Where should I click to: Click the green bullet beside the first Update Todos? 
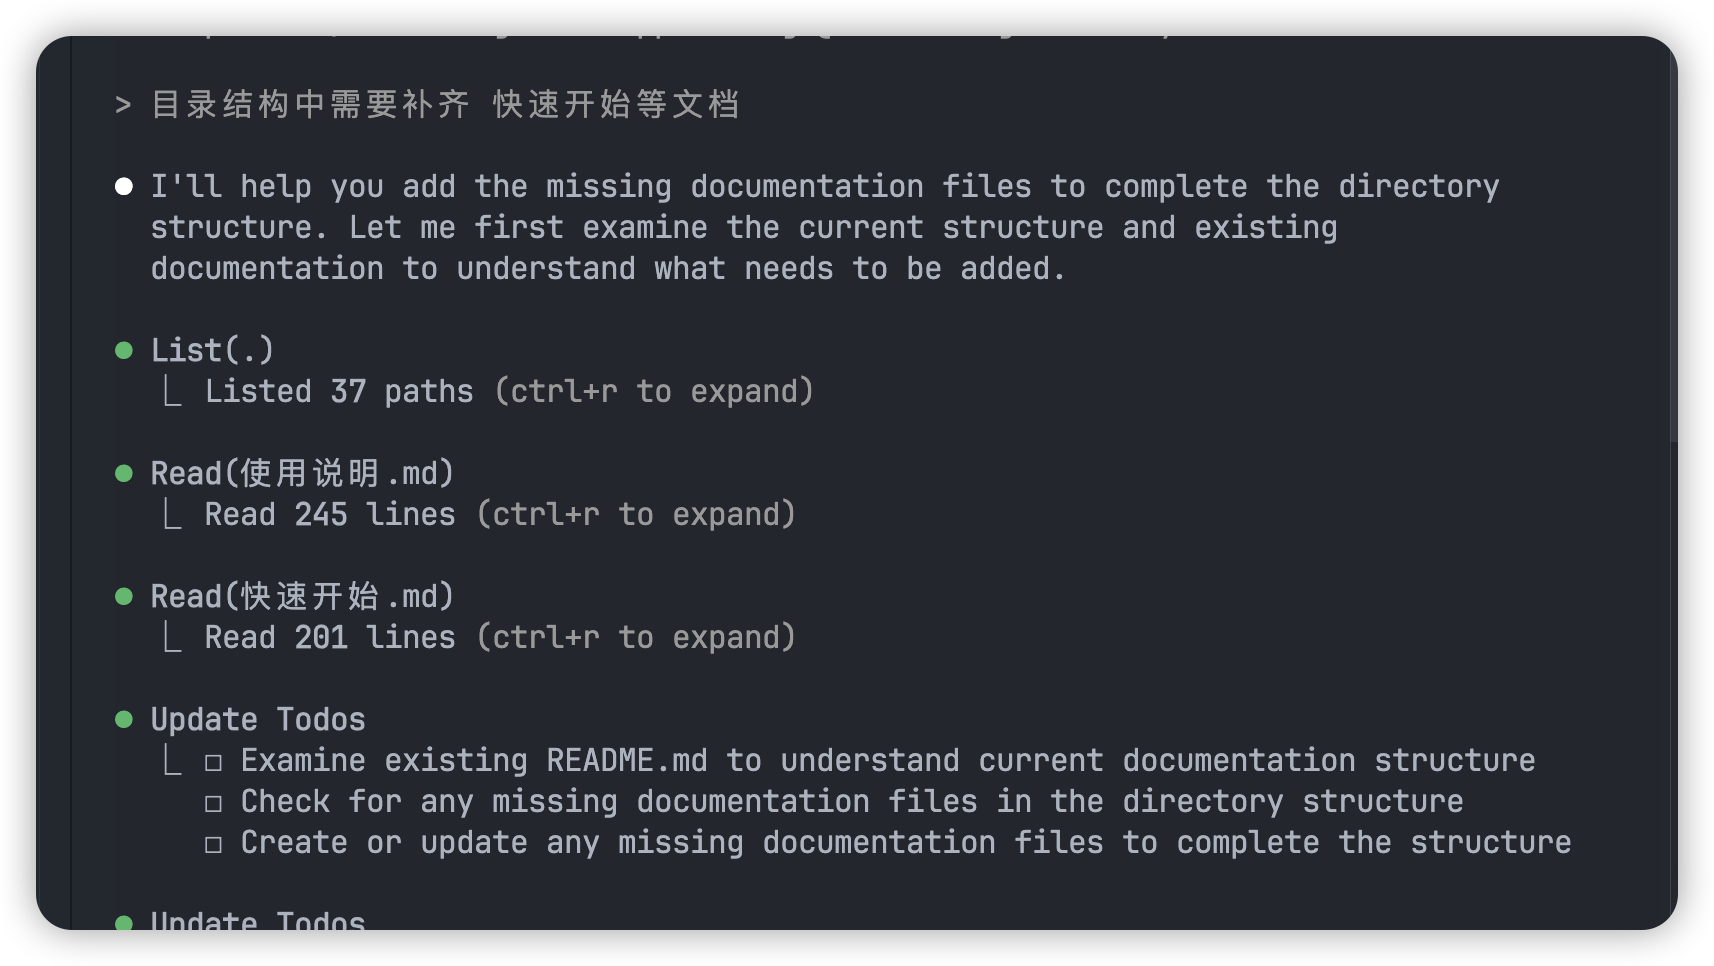tap(124, 719)
